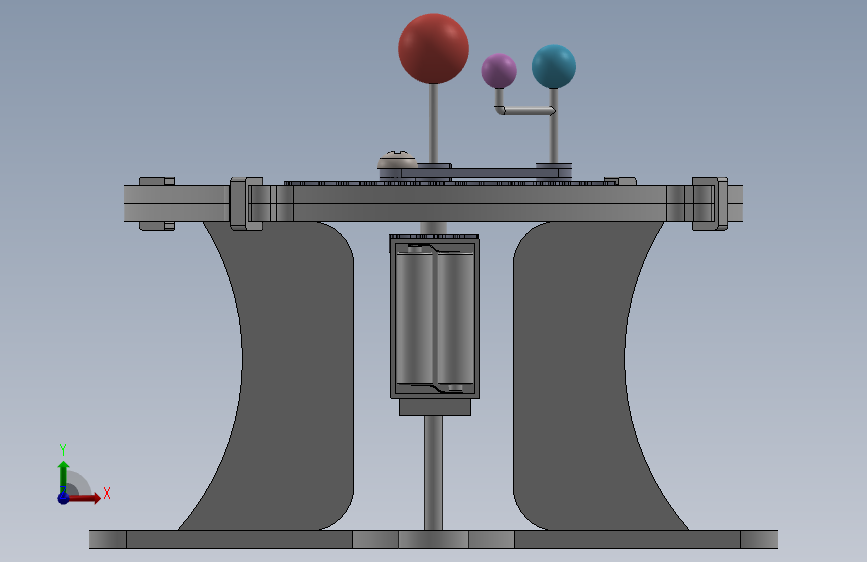This screenshot has height=562, width=867.
Task: Select the large red sphere
Action: click(x=434, y=49)
